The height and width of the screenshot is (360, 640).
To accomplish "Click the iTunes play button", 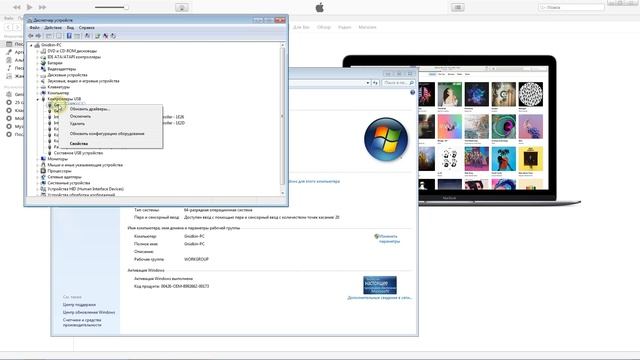I will pos(29,7).
